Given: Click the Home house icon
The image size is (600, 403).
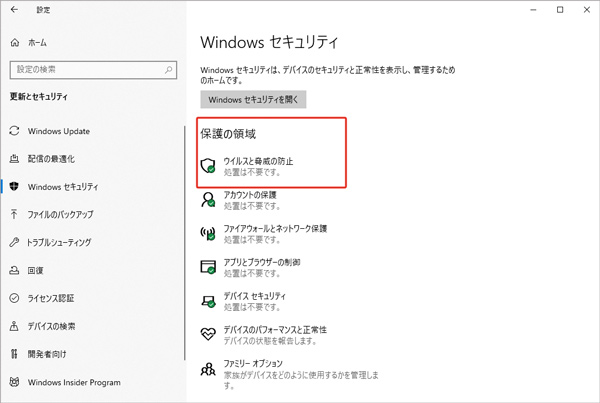Looking at the screenshot, I should point(15,42).
